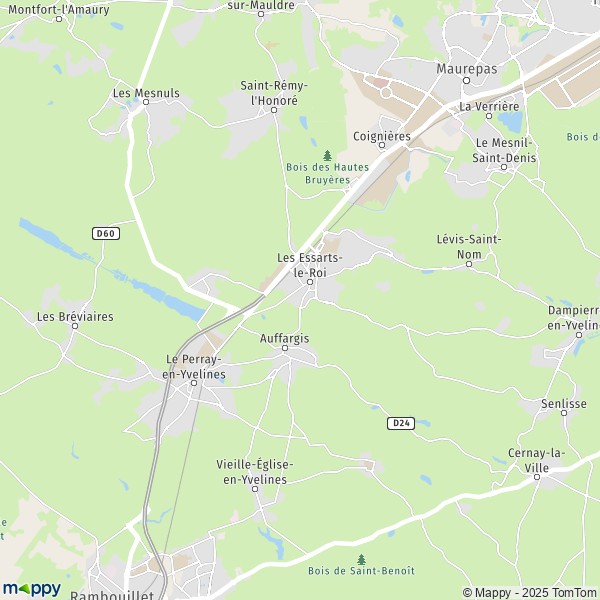600x600 pixels.
Task: Click the Cernay-la-Ville label
Action: pos(536,460)
